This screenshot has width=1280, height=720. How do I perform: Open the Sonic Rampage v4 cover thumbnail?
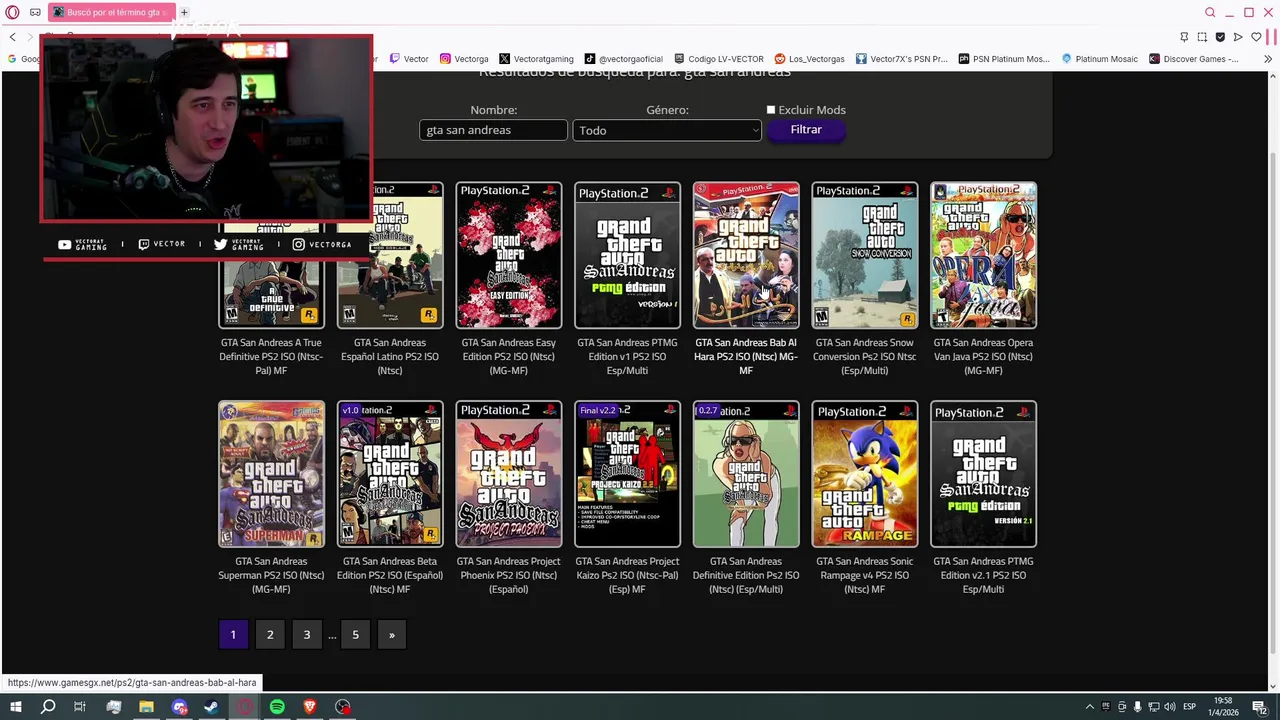865,474
